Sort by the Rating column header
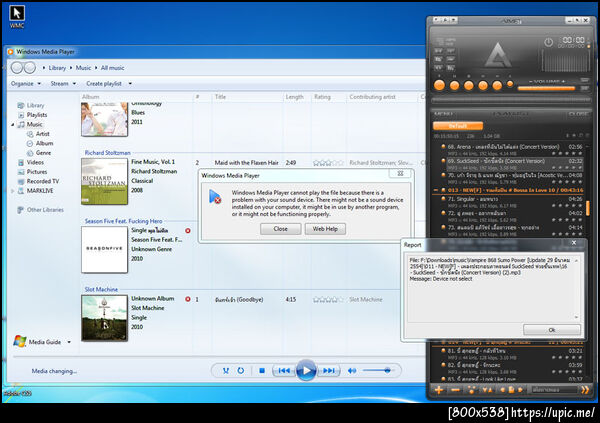The width and height of the screenshot is (600, 423). tap(322, 97)
